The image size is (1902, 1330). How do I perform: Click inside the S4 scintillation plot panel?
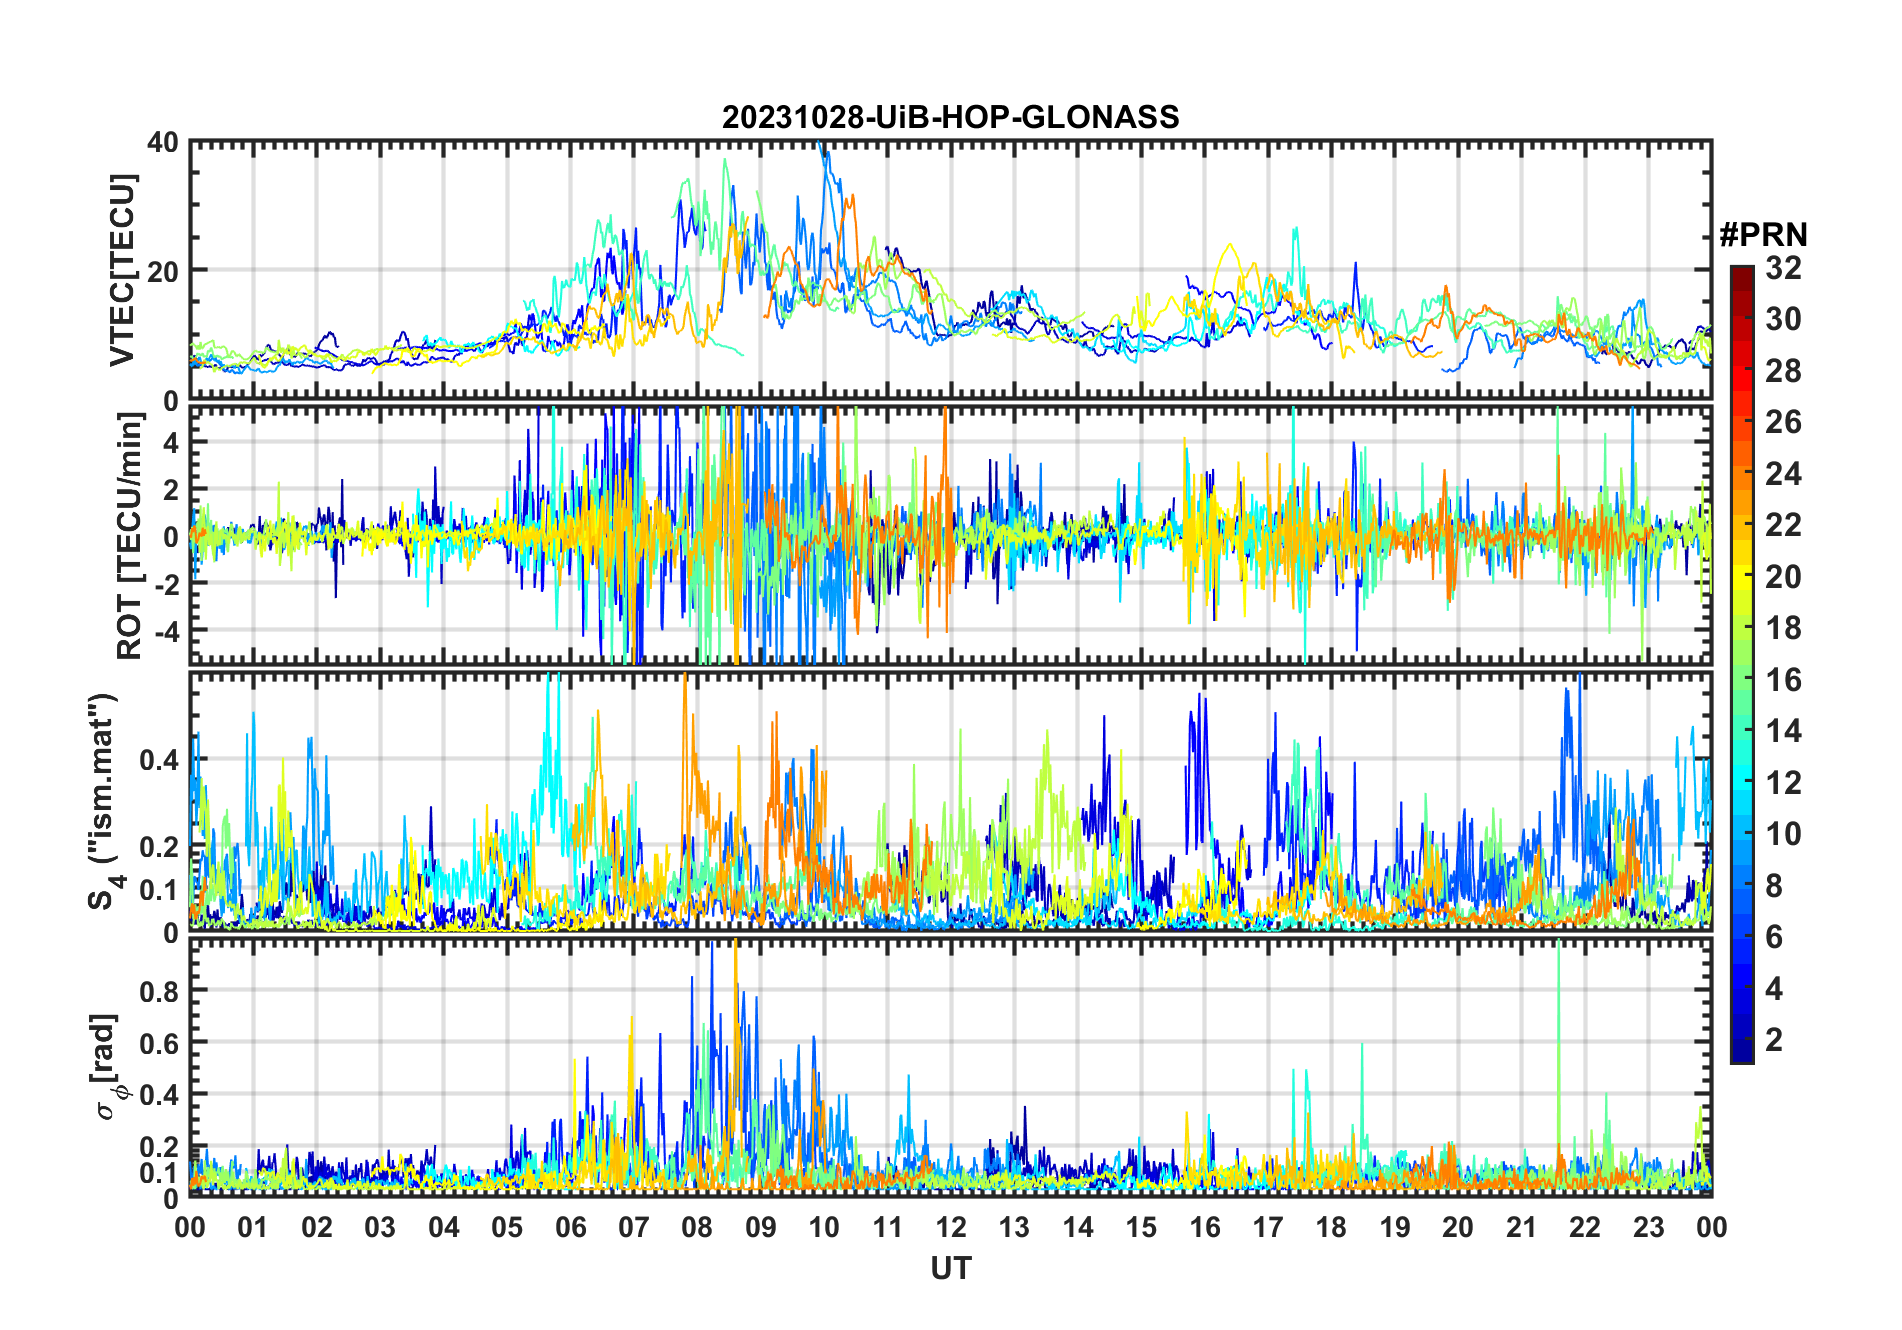pos(951,802)
